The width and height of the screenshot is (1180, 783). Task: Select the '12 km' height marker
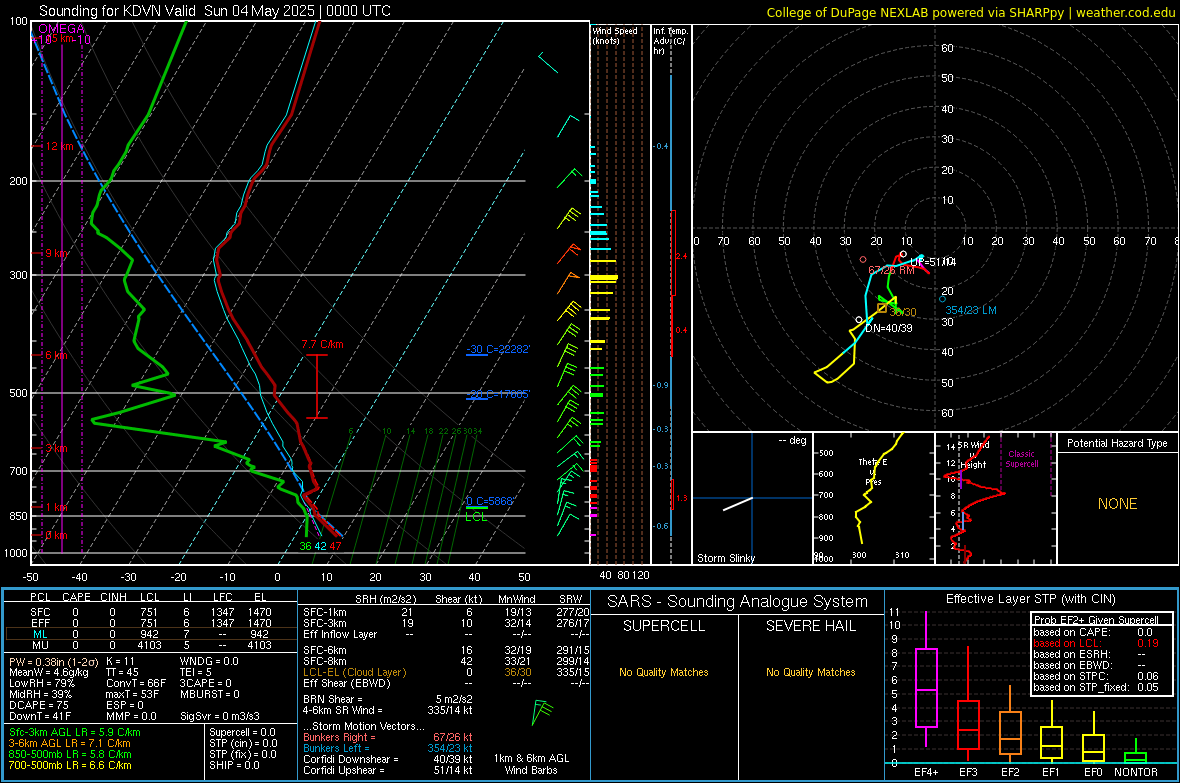[x=59, y=146]
